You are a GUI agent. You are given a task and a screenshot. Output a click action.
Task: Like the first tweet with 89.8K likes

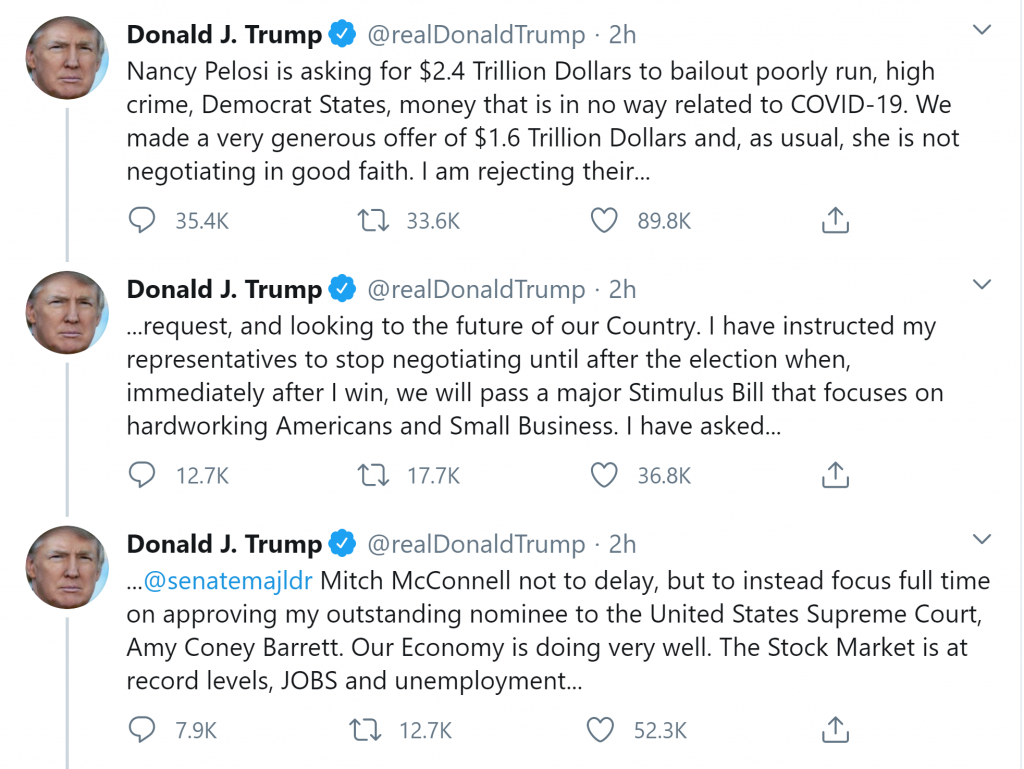604,220
